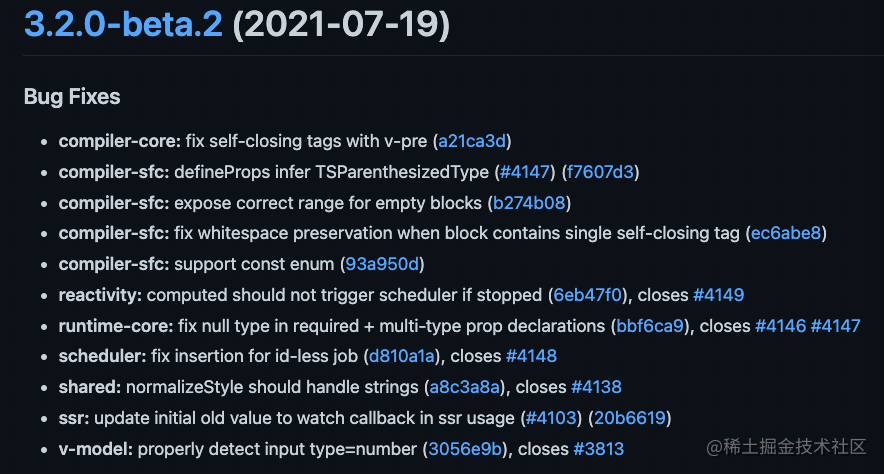This screenshot has width=884, height=474.
Task: Open commit ec6abe8 whitespace preservation fix
Action: (786, 233)
